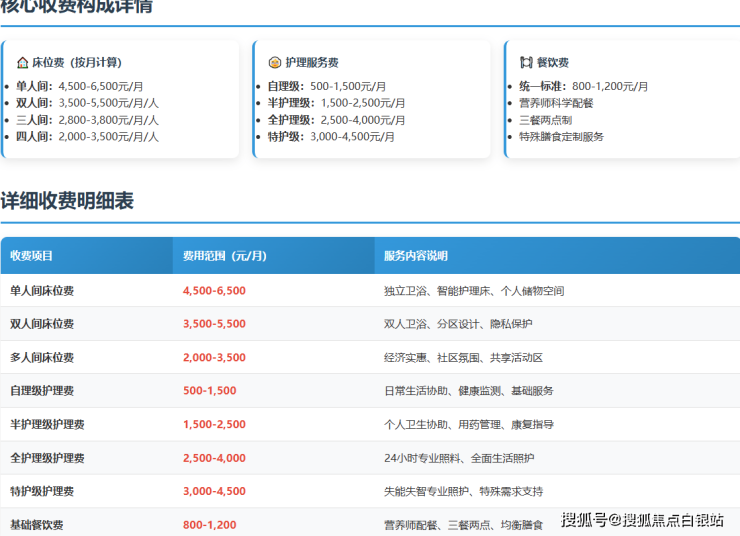This screenshot has width=740, height=536.
Task: Click the red price 3,500-5,500
Action: 214,324
